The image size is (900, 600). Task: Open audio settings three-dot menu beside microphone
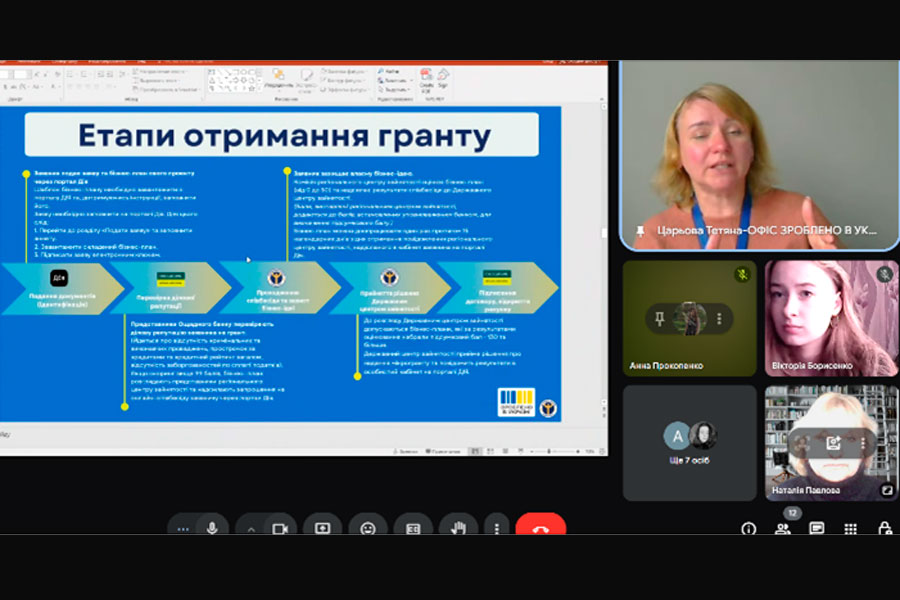coord(183,529)
